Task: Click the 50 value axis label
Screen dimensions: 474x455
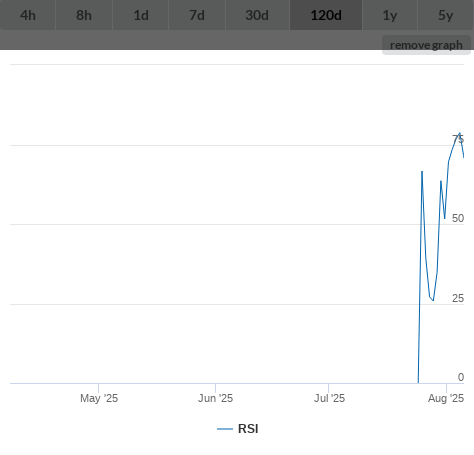Action: (x=458, y=218)
